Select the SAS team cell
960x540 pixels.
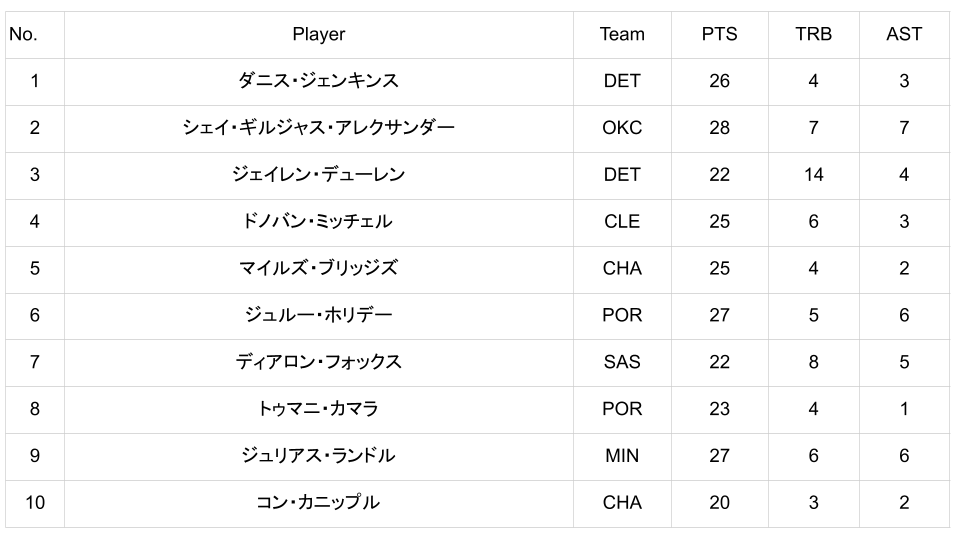tap(622, 362)
